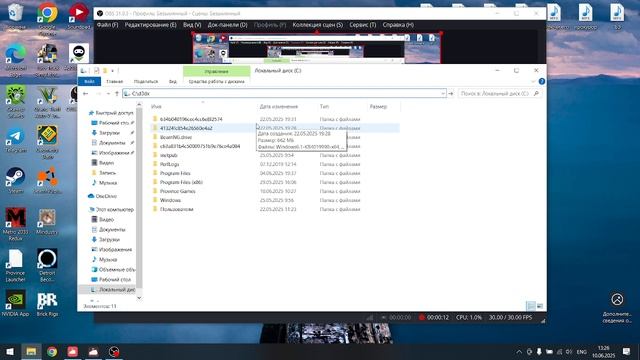Open Explorer help question mark icon
This screenshot has height=360, width=640.
click(x=542, y=81)
